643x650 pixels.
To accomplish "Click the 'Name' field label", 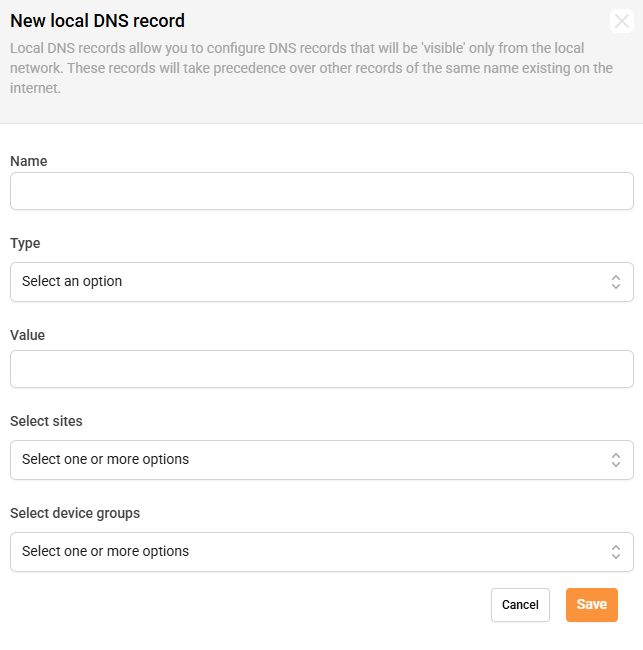I will point(29,161).
